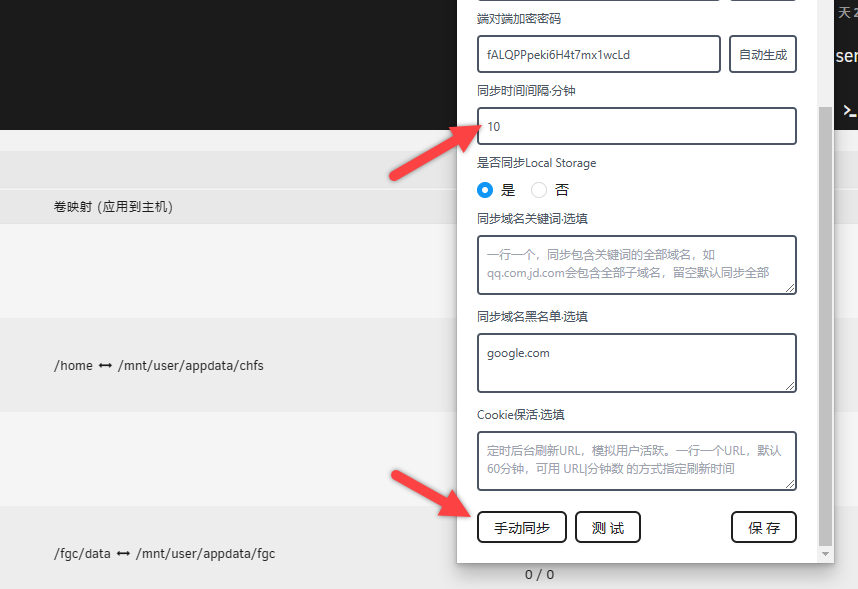Click the scrollbar down arrow of the panel

[x=825, y=553]
